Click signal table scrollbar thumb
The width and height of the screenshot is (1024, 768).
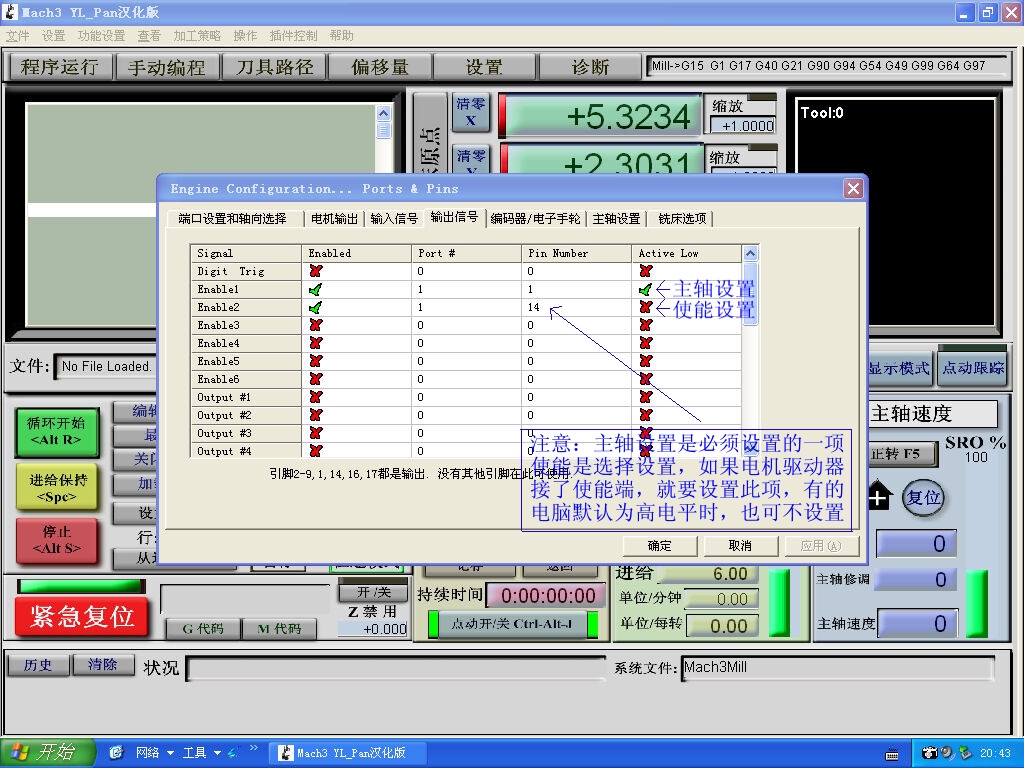[750, 294]
